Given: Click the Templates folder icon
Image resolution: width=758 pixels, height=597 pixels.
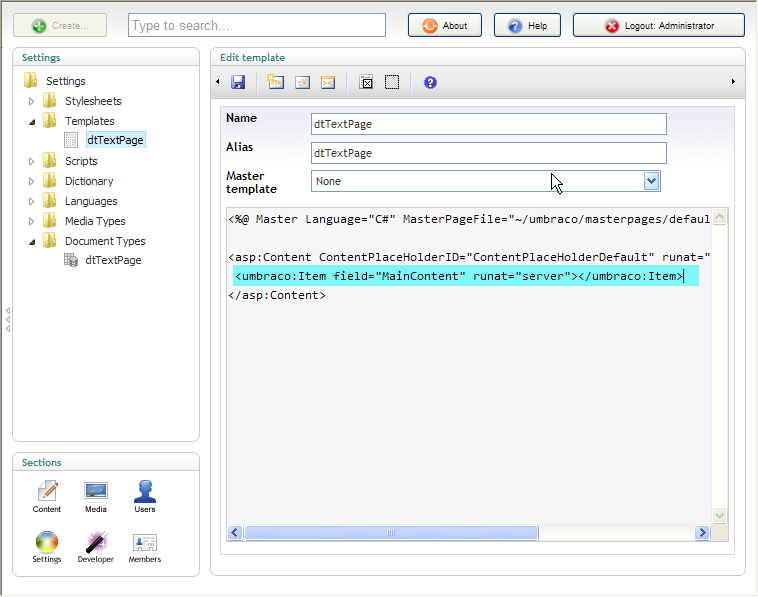Looking at the screenshot, I should pyautogui.click(x=49, y=120).
